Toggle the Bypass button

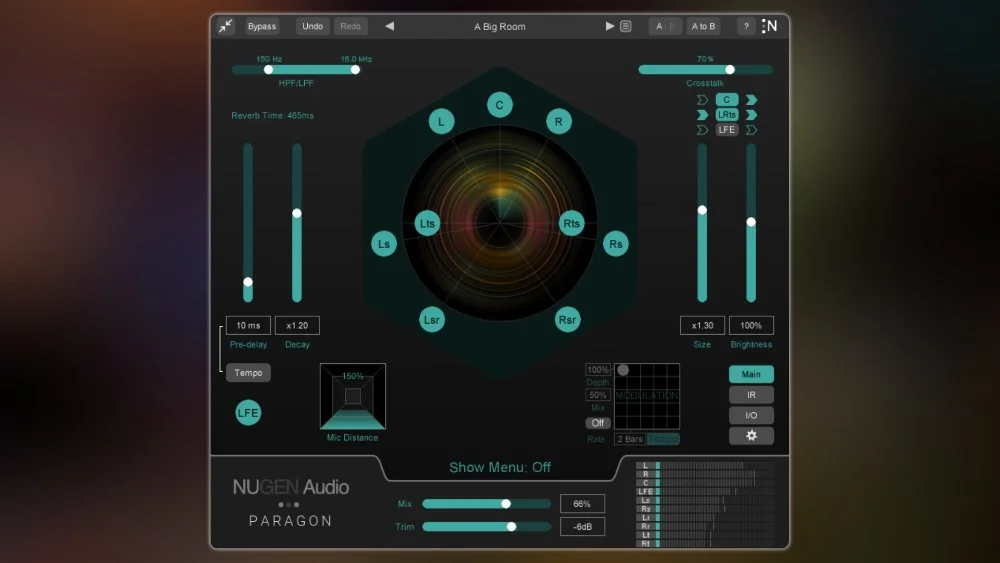pyautogui.click(x=262, y=26)
